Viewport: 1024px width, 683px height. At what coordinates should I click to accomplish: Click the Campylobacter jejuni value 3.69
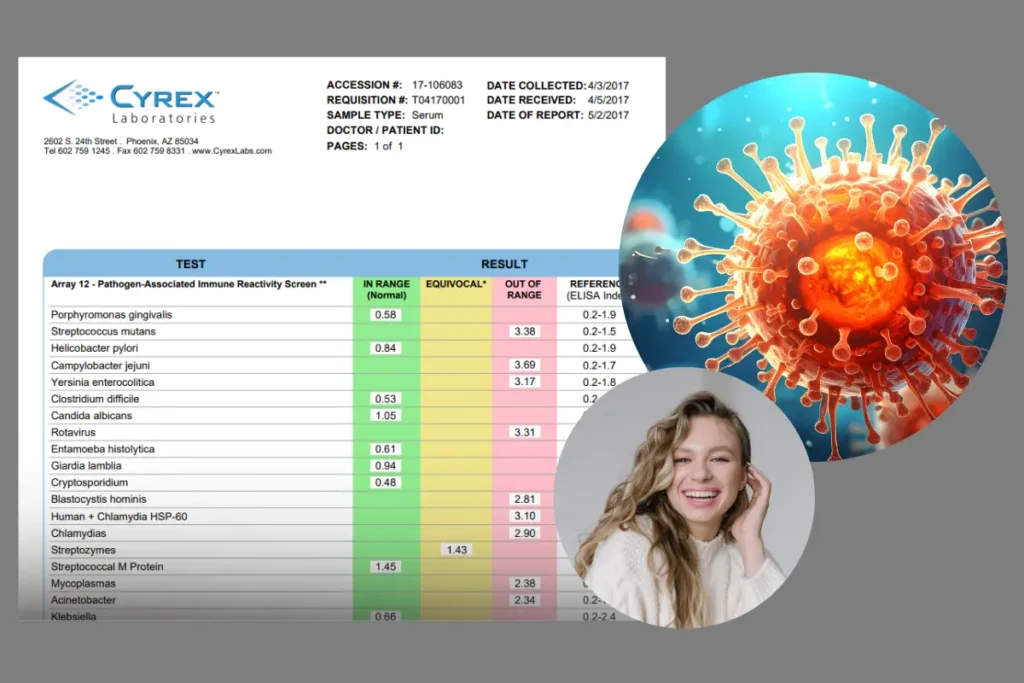[x=524, y=365]
